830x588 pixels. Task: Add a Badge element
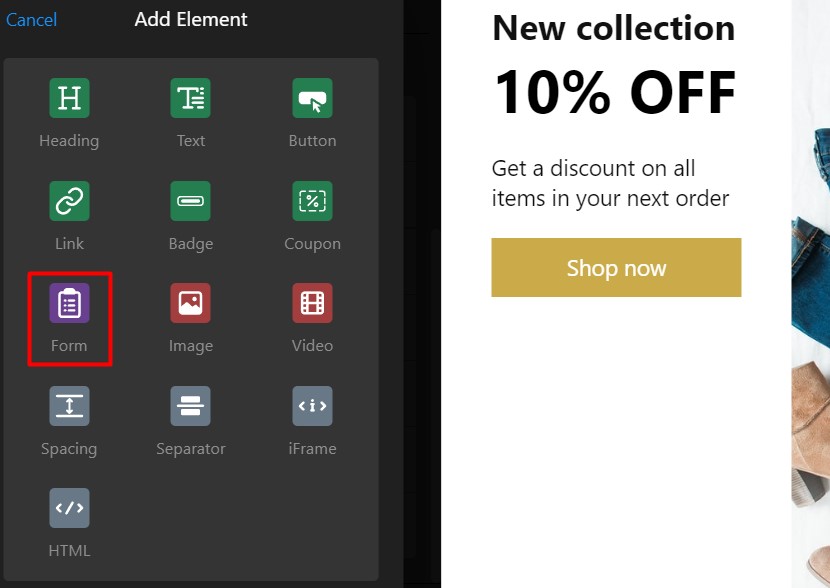pos(190,216)
